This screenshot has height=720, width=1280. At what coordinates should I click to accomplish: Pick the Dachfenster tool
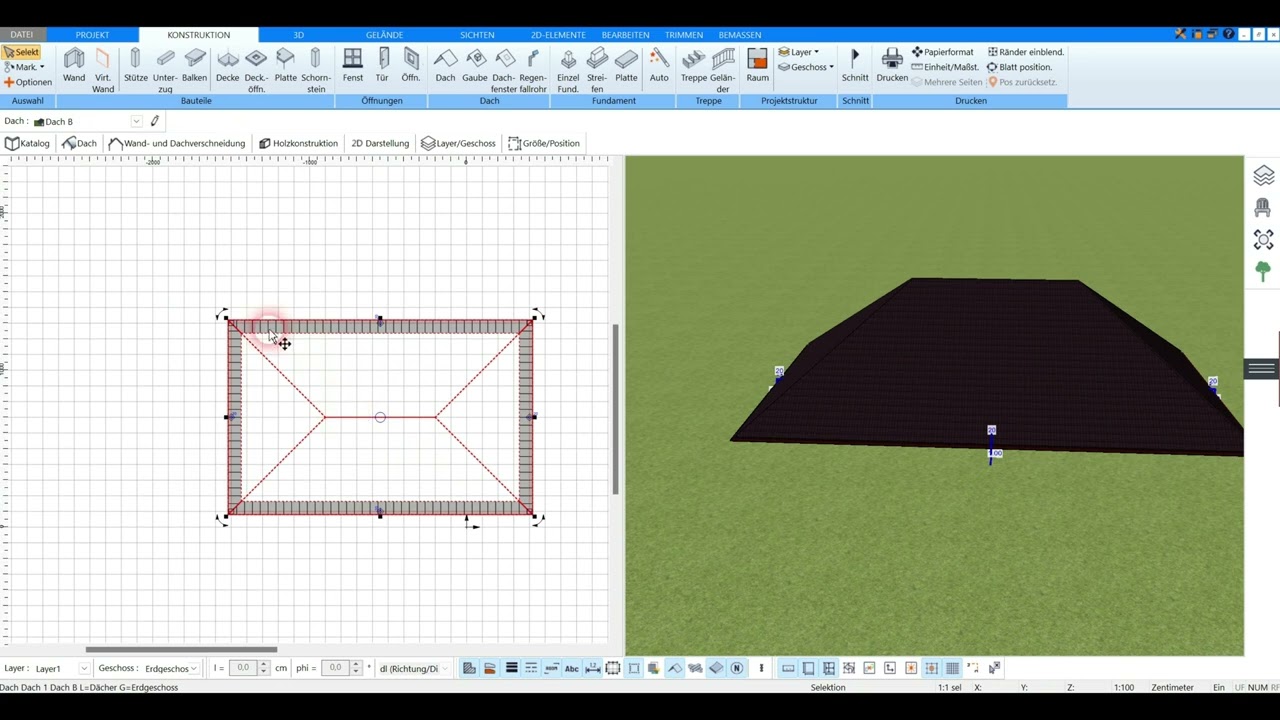coord(504,70)
